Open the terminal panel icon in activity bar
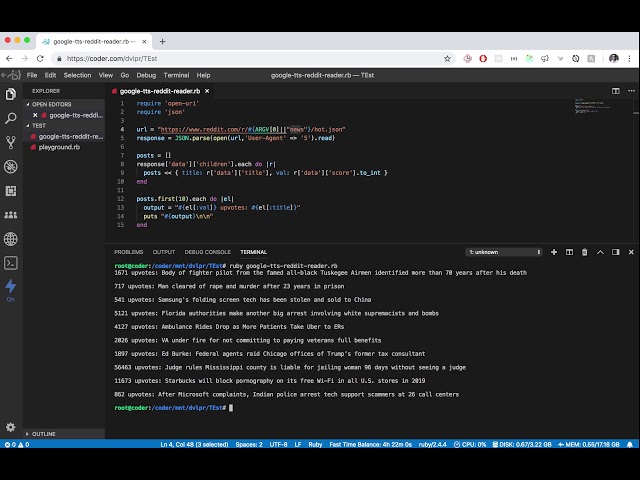This screenshot has width=640, height=480. [11, 263]
